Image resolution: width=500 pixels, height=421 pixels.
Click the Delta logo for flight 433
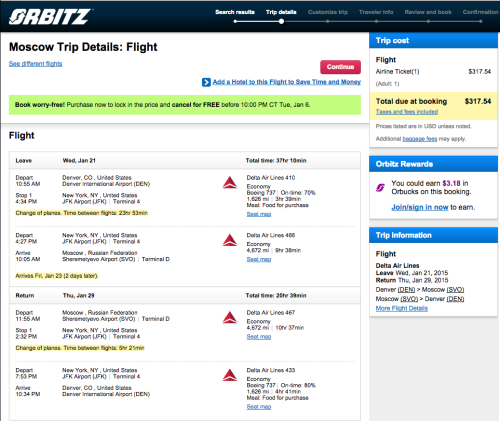point(230,375)
